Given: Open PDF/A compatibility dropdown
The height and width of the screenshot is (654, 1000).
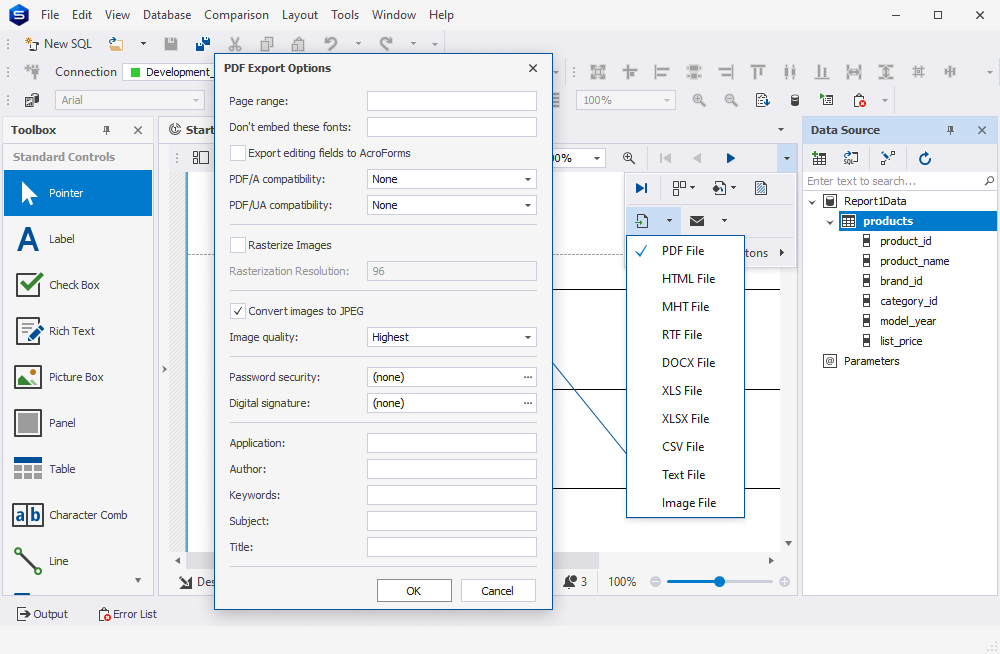Looking at the screenshot, I should click(x=527, y=179).
